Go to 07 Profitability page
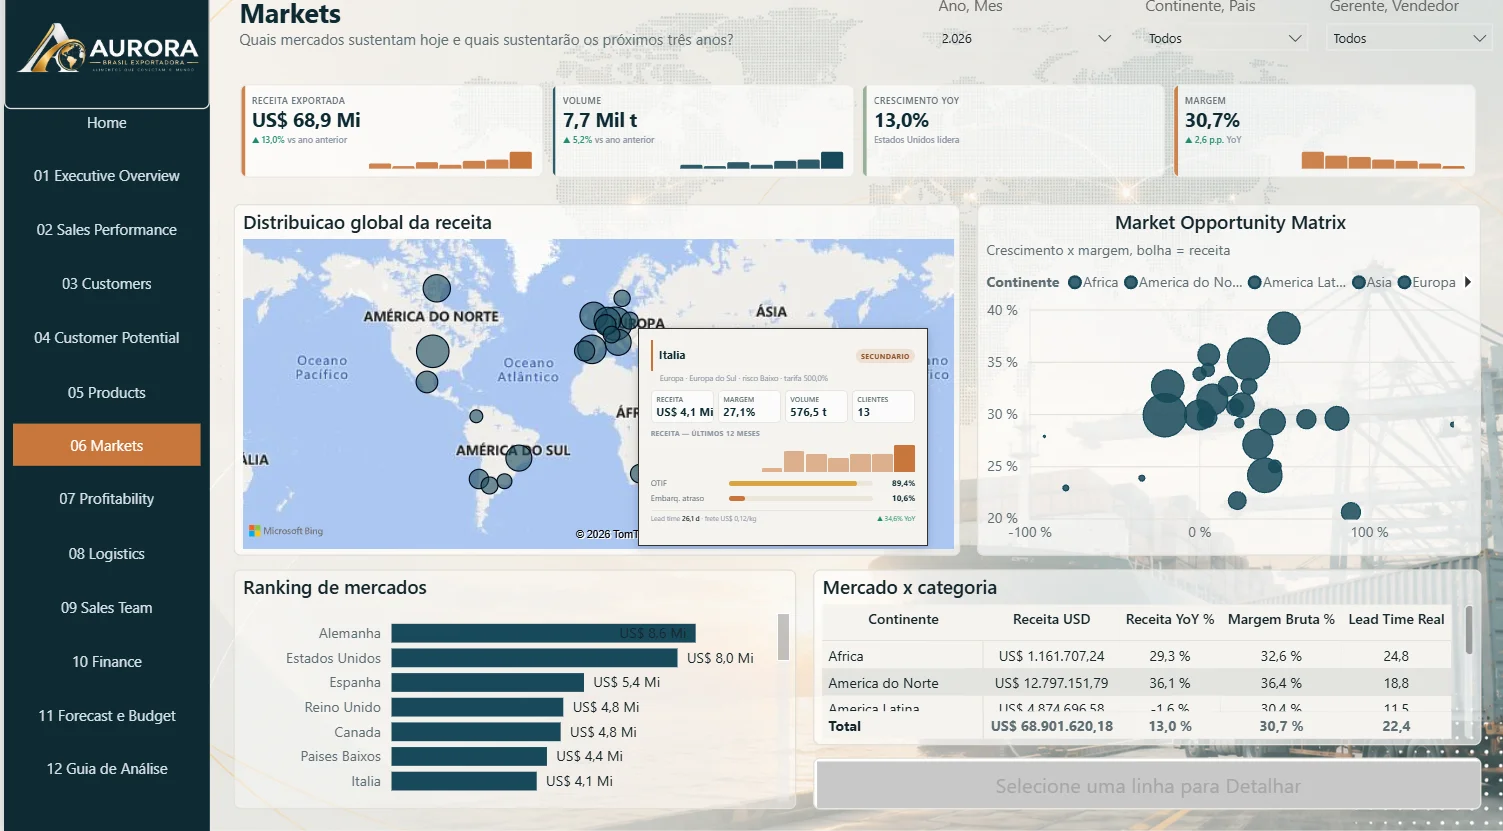 pyautogui.click(x=107, y=499)
